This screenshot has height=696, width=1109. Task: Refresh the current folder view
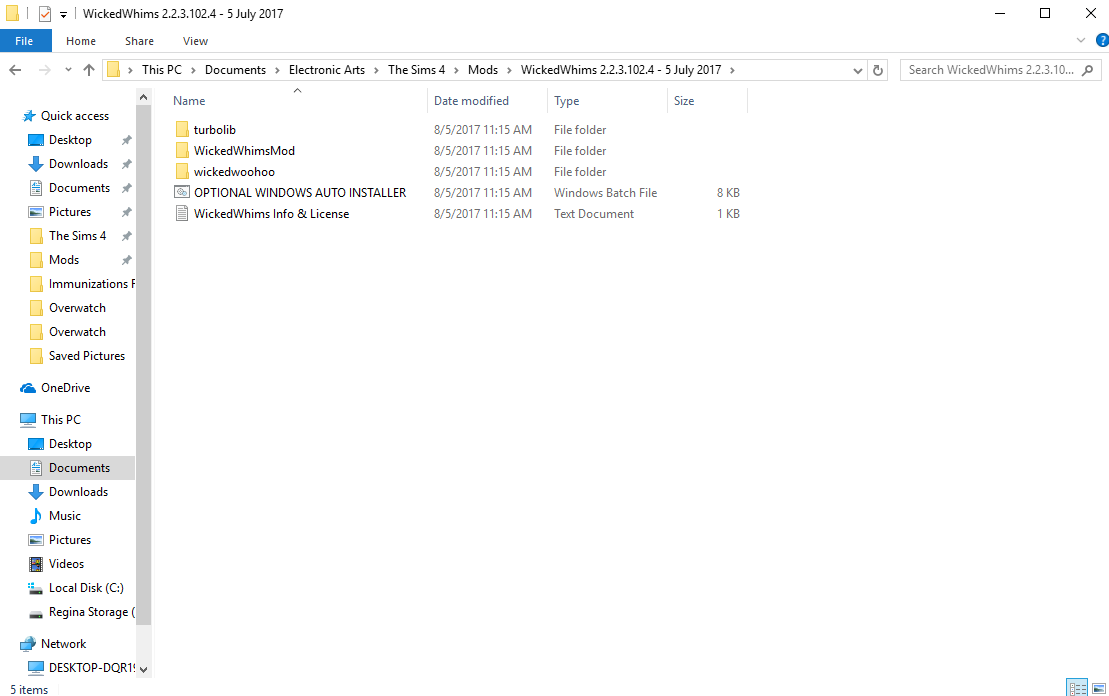878,70
